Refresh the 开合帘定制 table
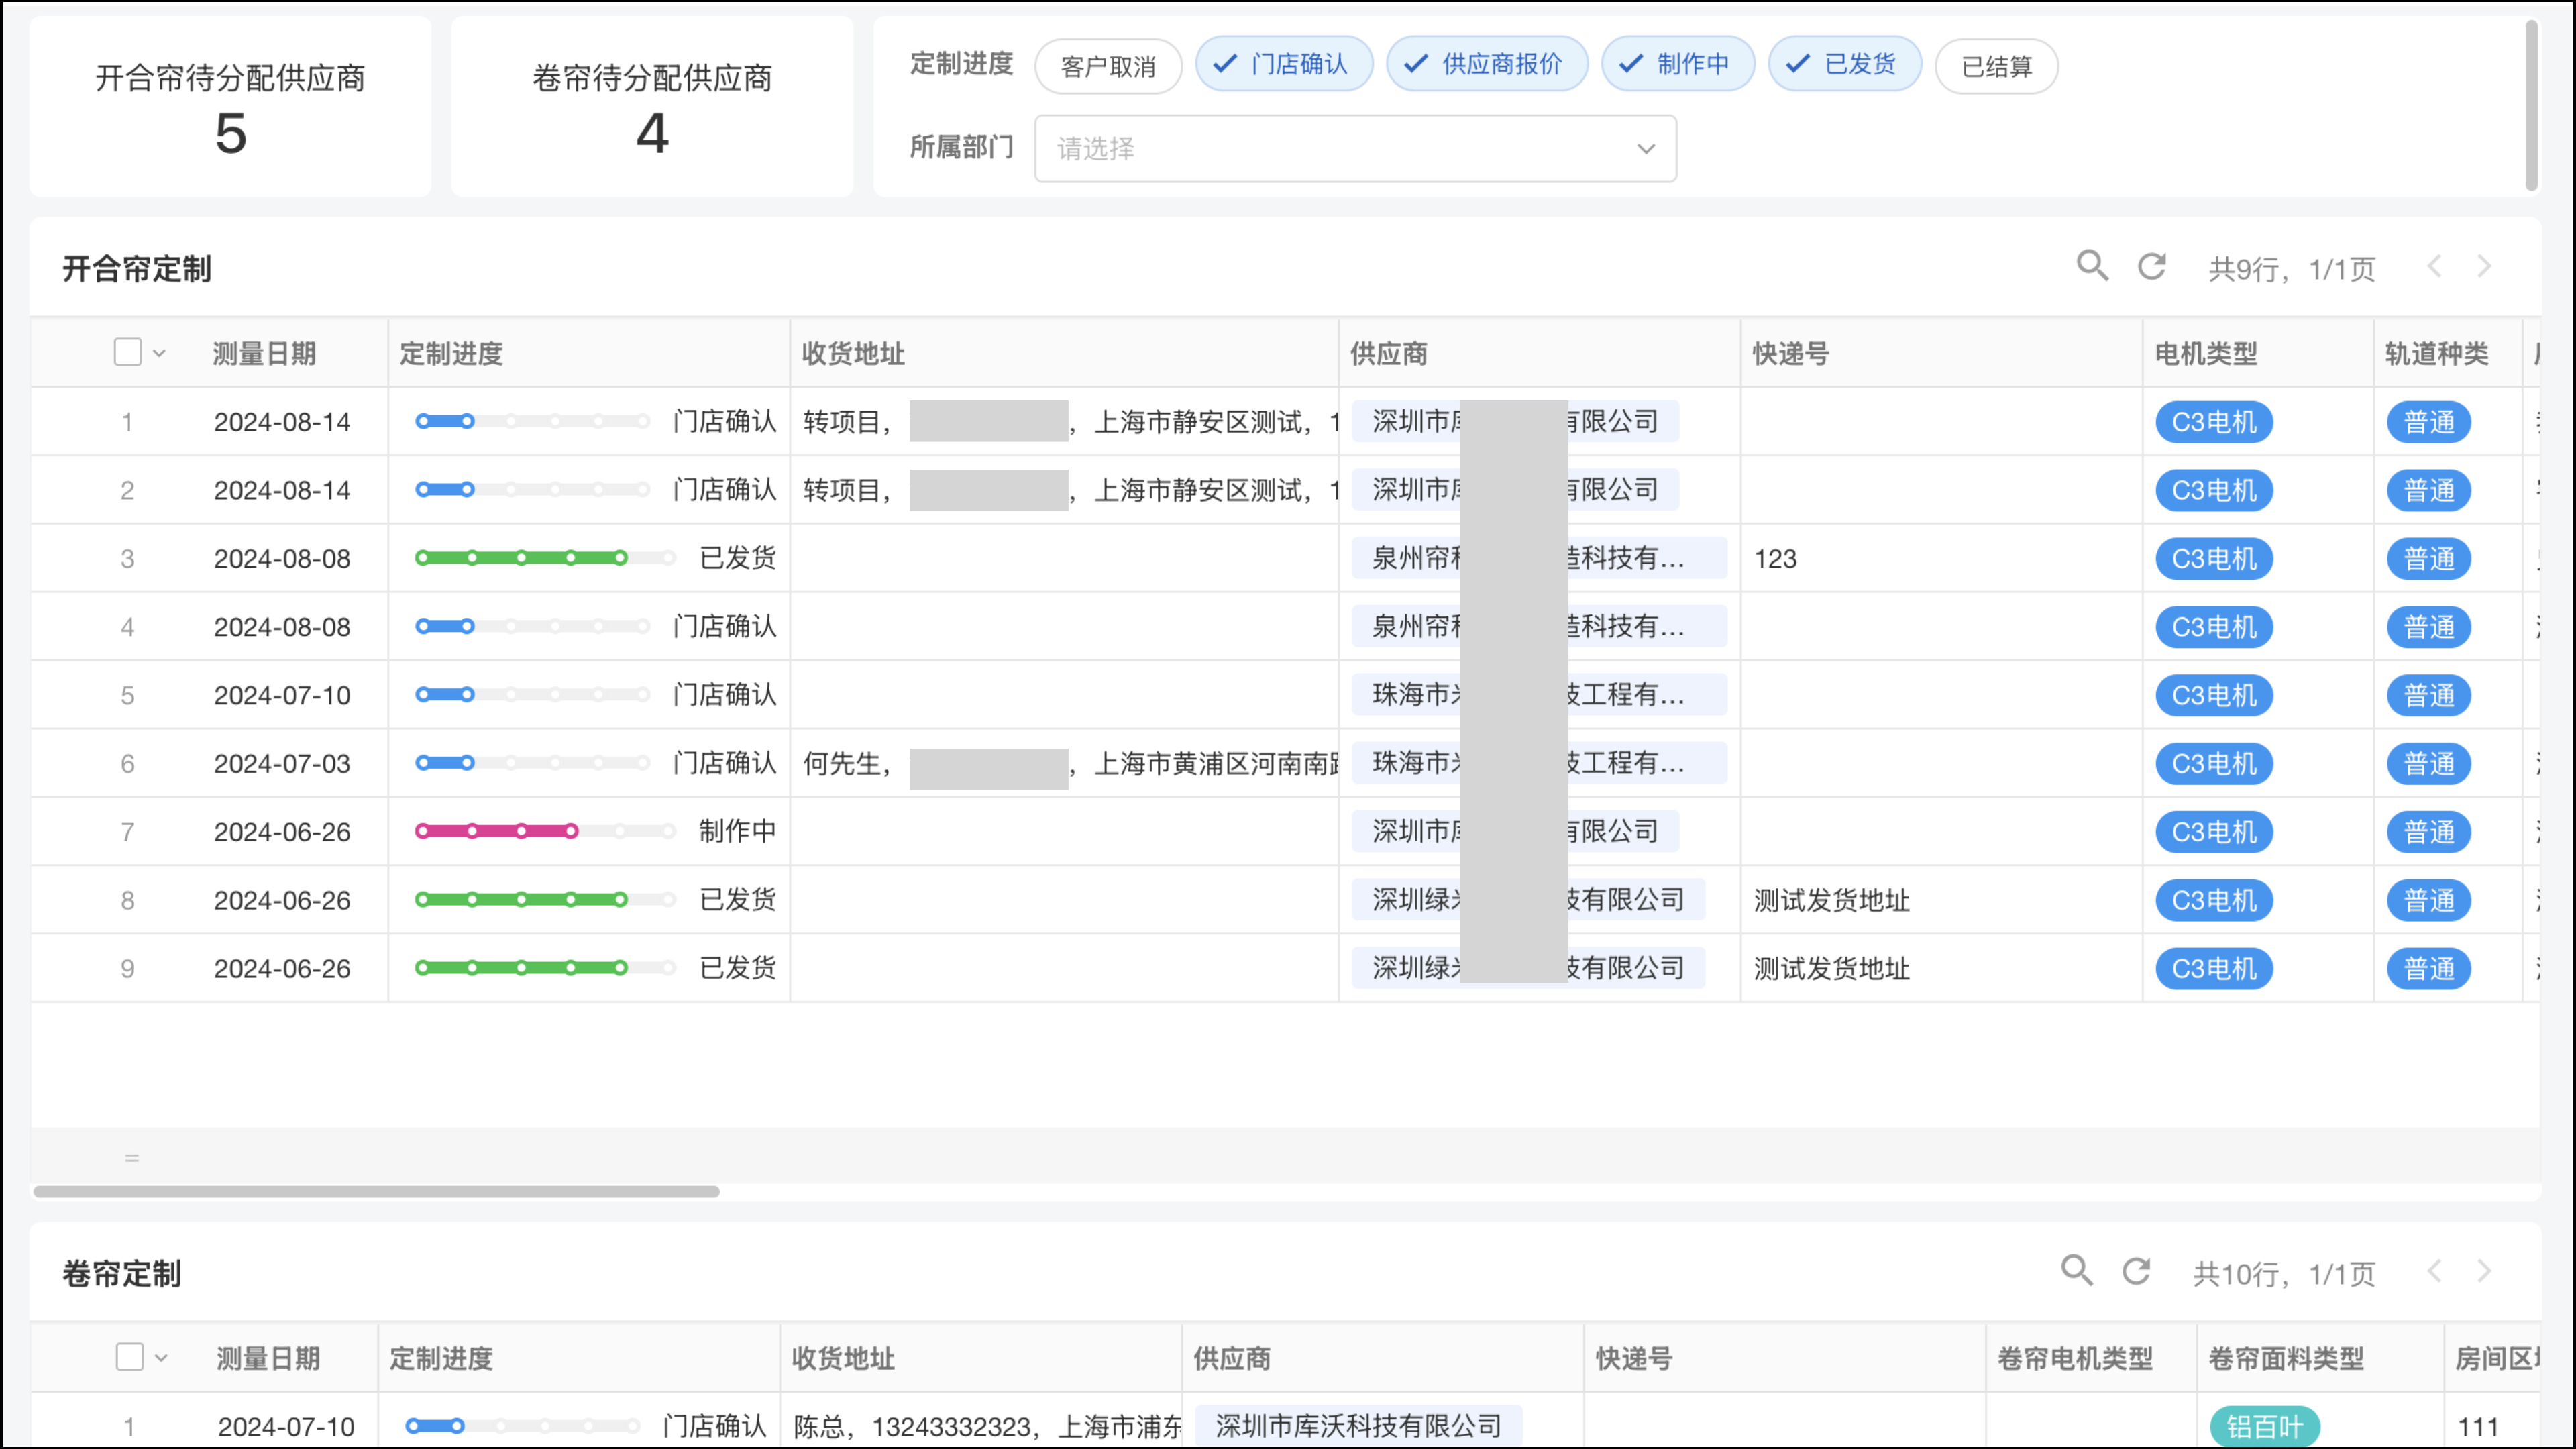The width and height of the screenshot is (2576, 1449). [x=2152, y=267]
